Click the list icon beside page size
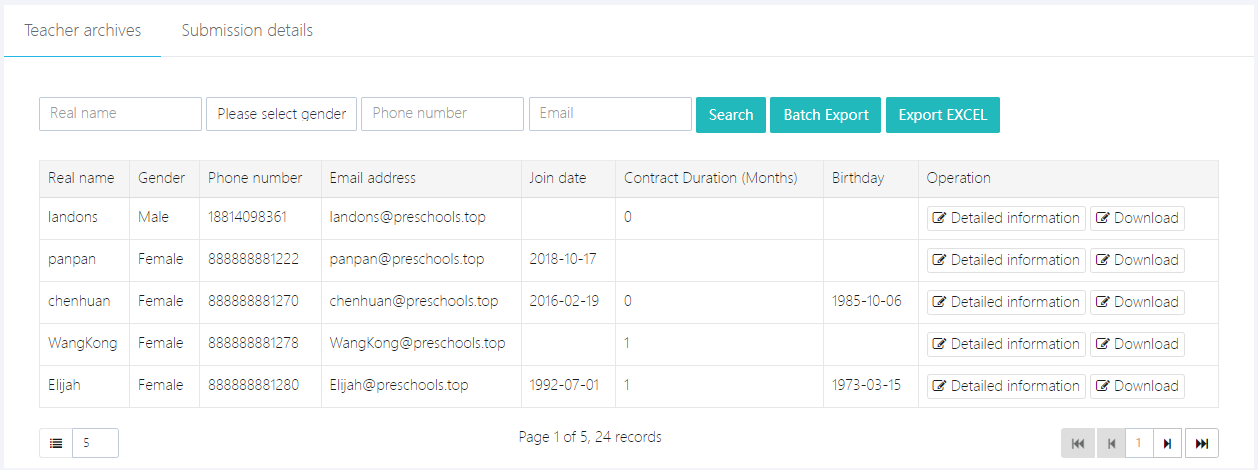This screenshot has width=1258, height=470. 56,443
